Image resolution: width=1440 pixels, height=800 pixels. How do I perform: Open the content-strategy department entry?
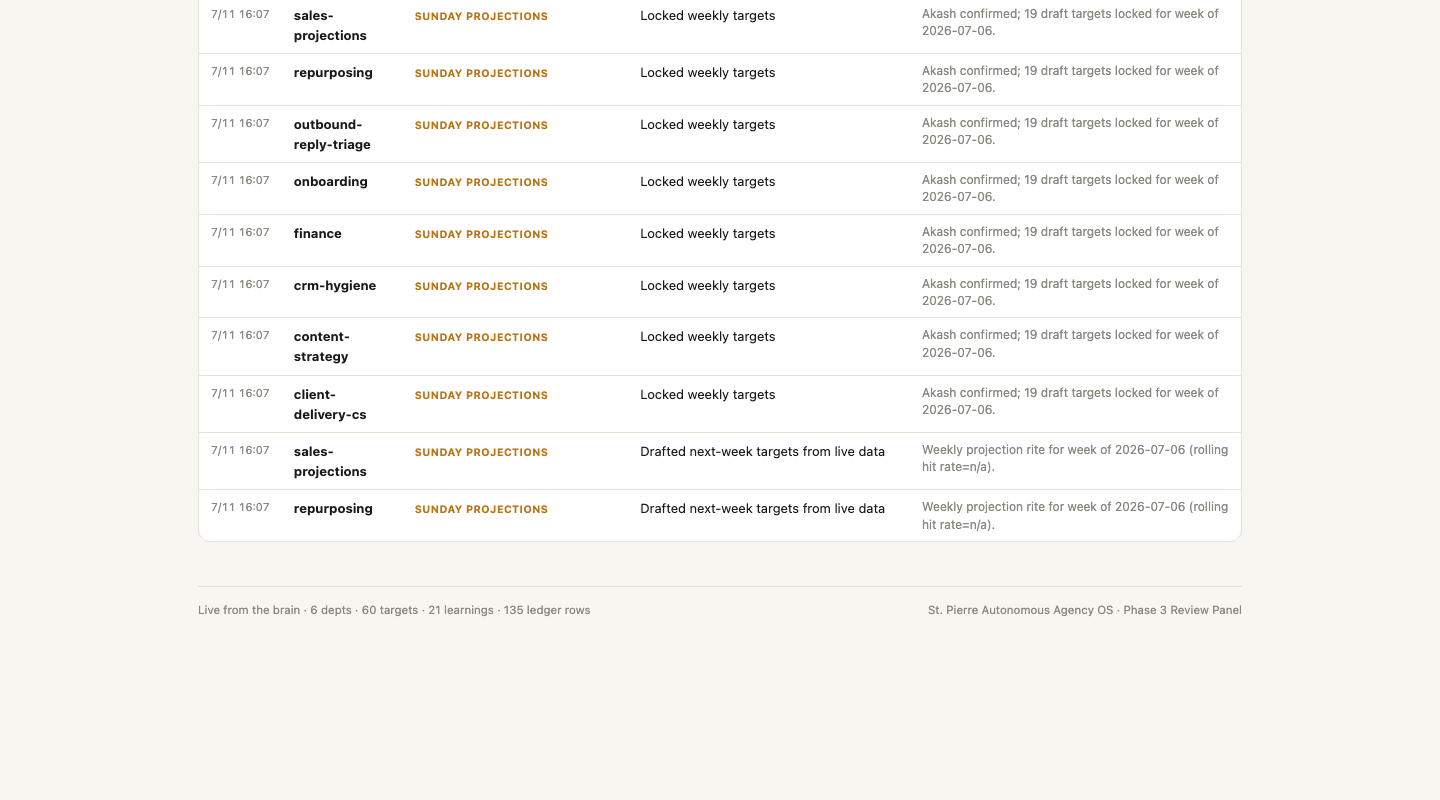pyautogui.click(x=322, y=346)
